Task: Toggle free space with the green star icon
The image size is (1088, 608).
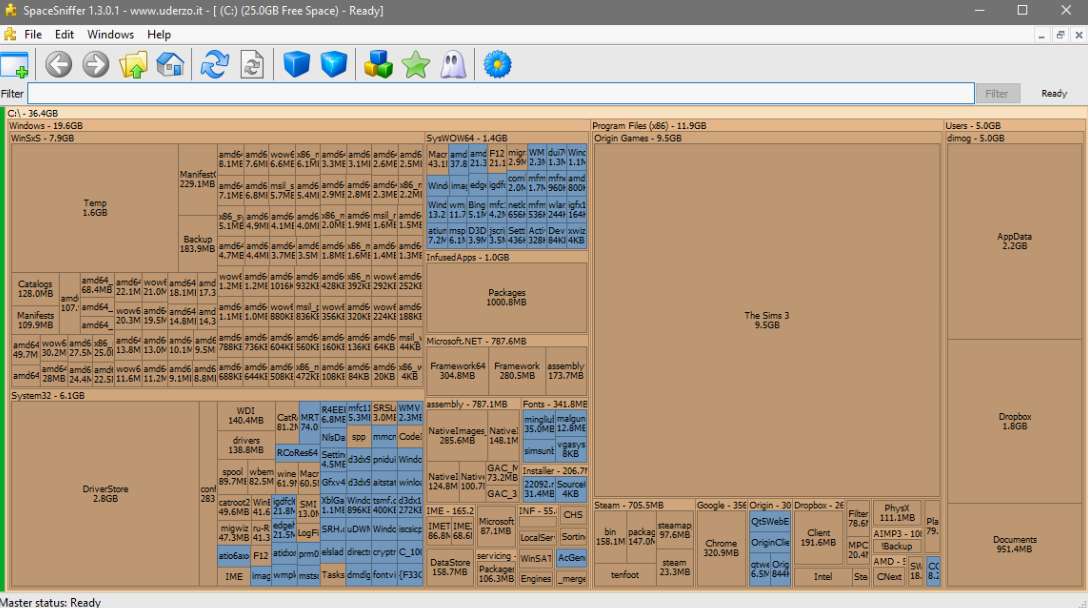Action: point(416,65)
